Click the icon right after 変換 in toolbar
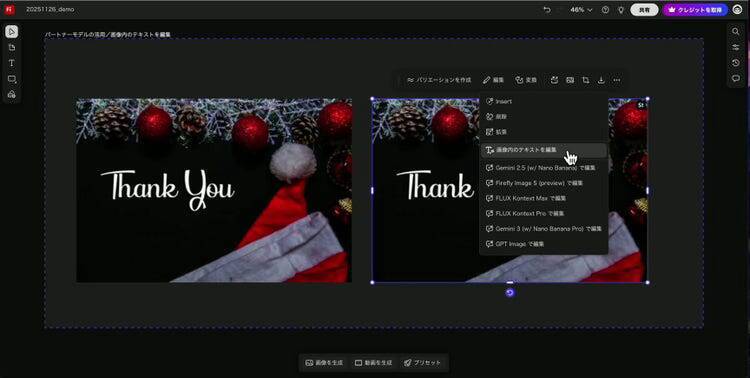Screen dimensions: 750x378 click(x=554, y=80)
